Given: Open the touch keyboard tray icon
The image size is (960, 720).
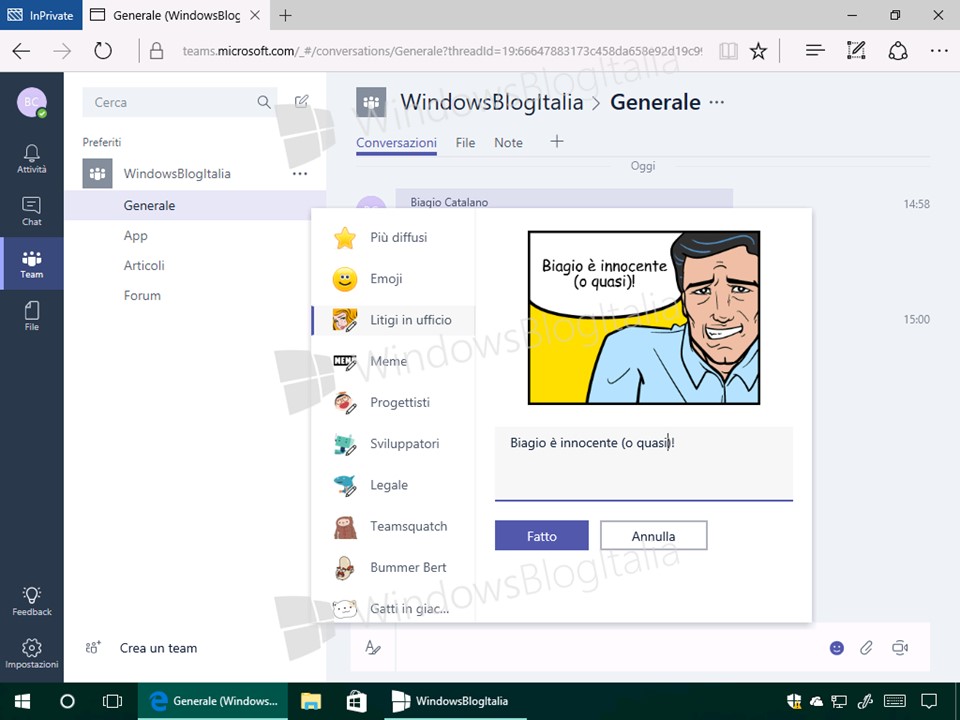Looking at the screenshot, I should [x=895, y=700].
